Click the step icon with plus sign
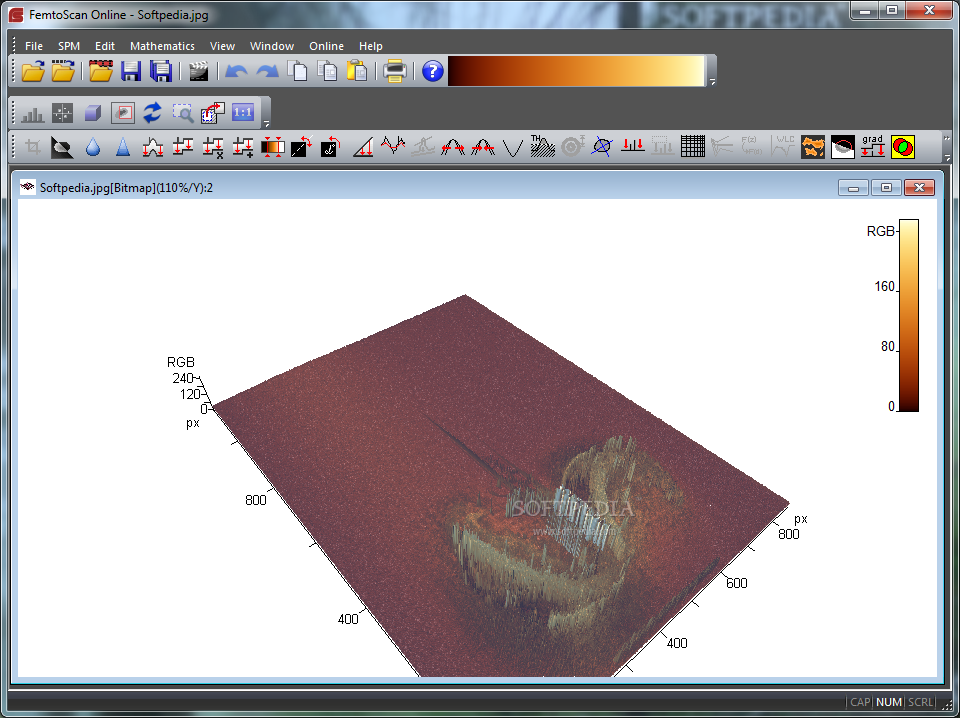The image size is (960, 718). tap(242, 148)
